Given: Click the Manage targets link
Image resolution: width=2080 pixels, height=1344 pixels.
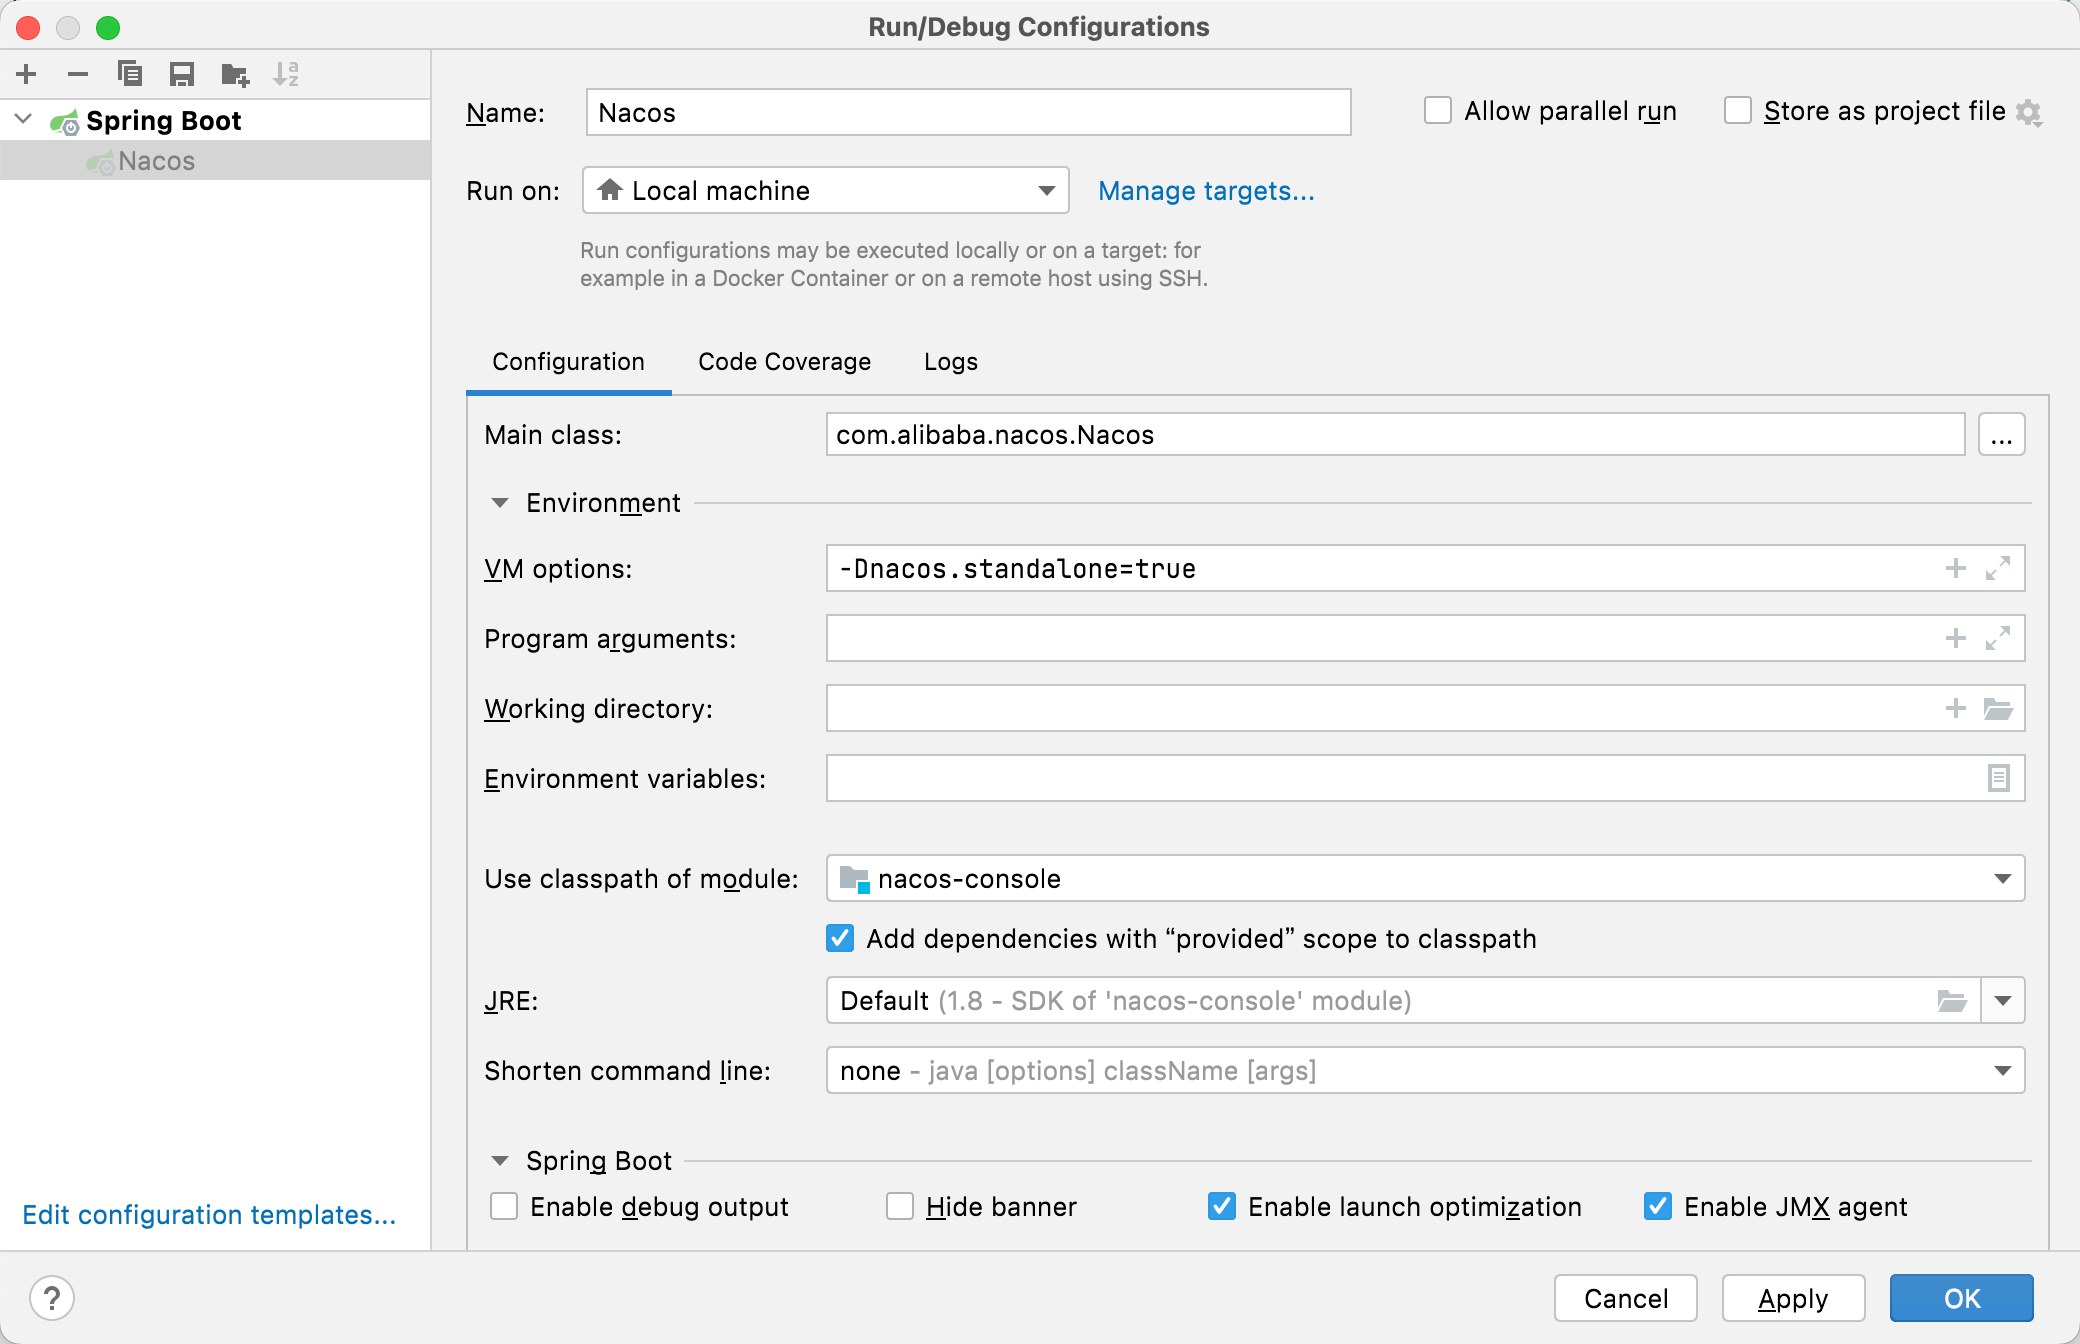Looking at the screenshot, I should tap(1206, 191).
